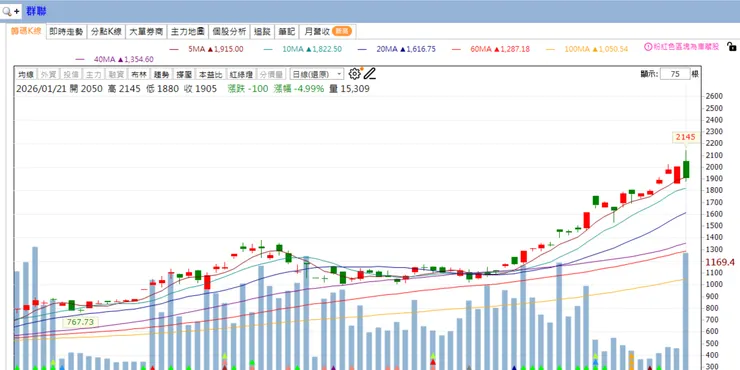Toggle the 趨勢 trend overlay
The height and width of the screenshot is (370, 740).
161,74
